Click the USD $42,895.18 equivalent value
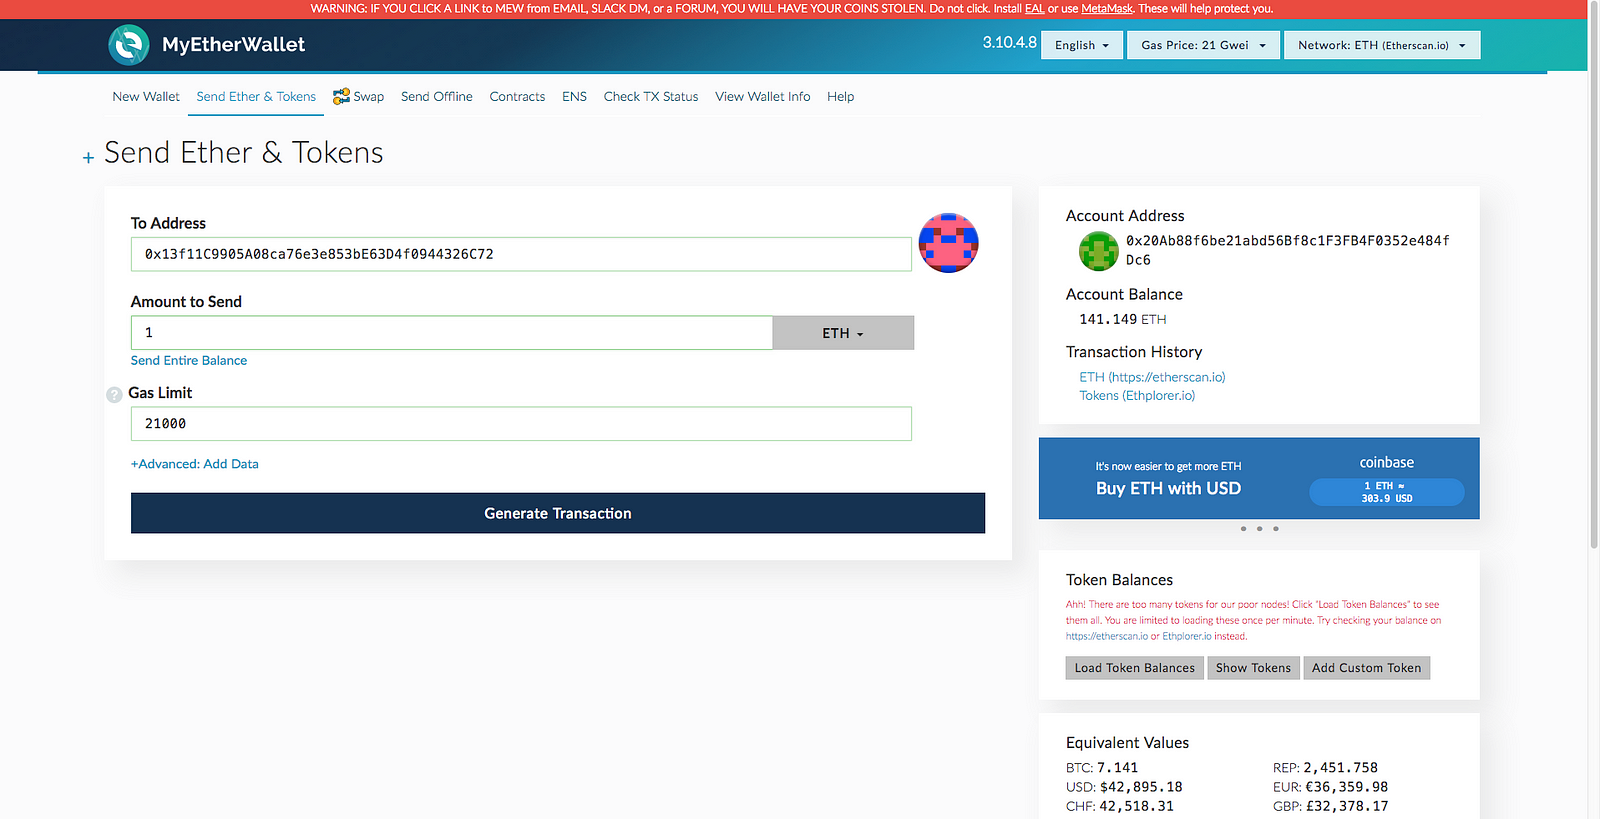Screen dimensions: 1600x819 point(1124,787)
